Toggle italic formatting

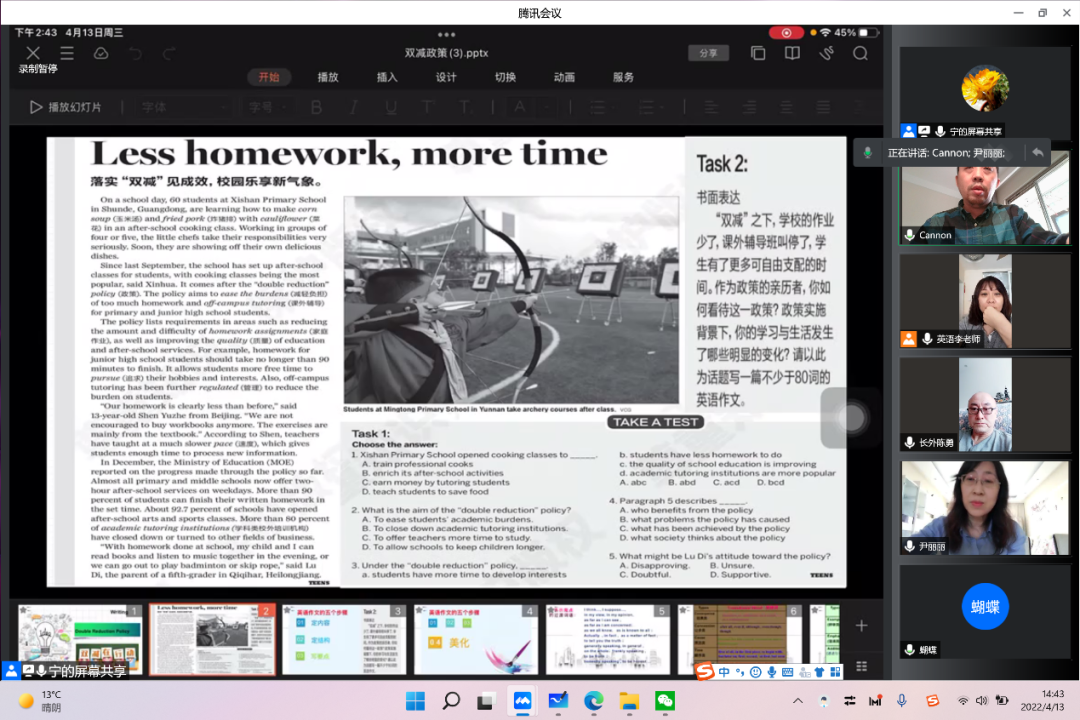coord(353,107)
